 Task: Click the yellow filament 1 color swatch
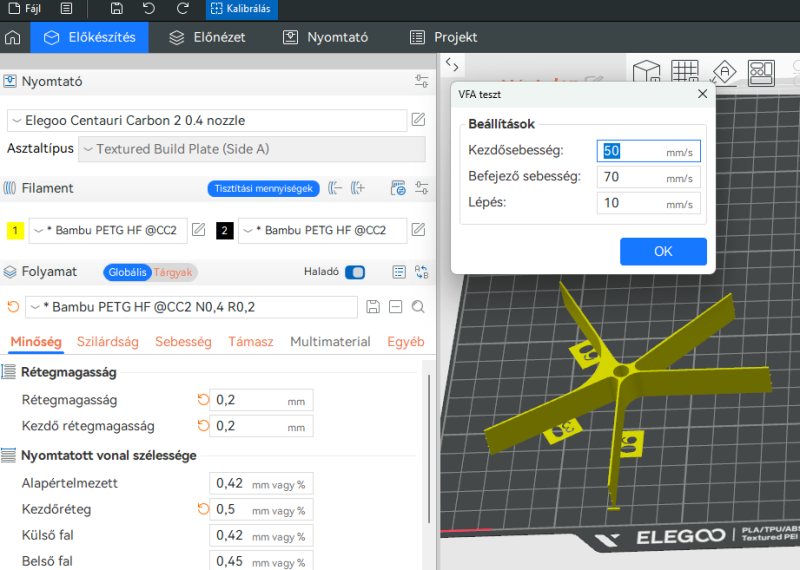15,231
